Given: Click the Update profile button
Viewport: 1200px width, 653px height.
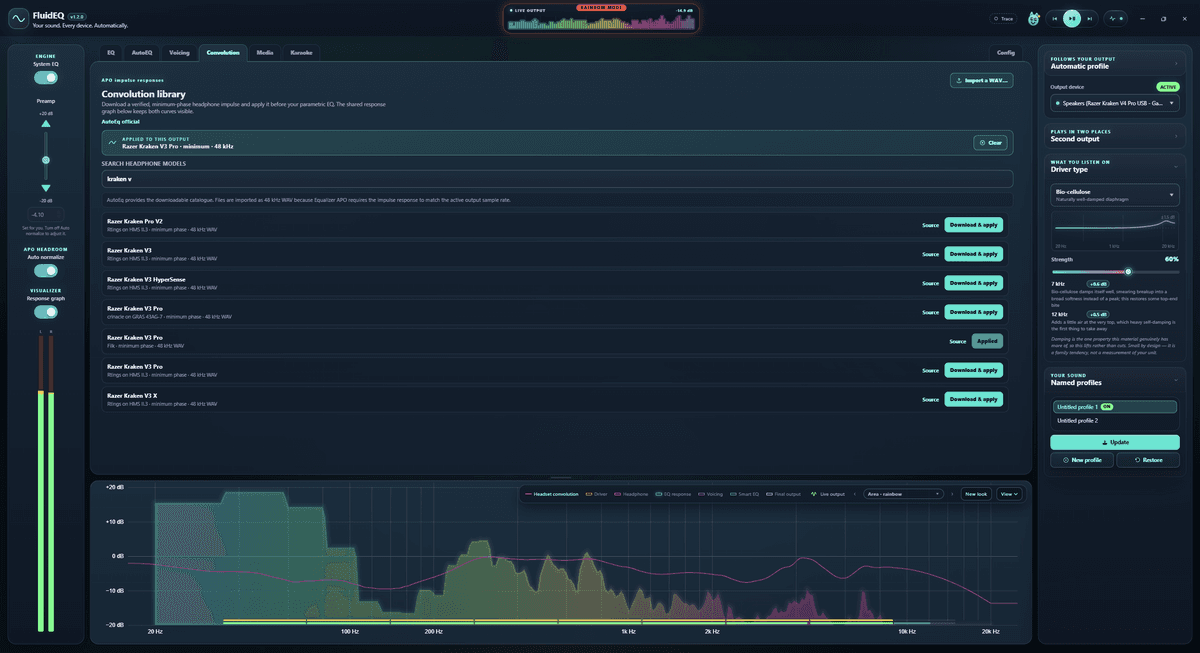Looking at the screenshot, I should pyautogui.click(x=1115, y=442).
